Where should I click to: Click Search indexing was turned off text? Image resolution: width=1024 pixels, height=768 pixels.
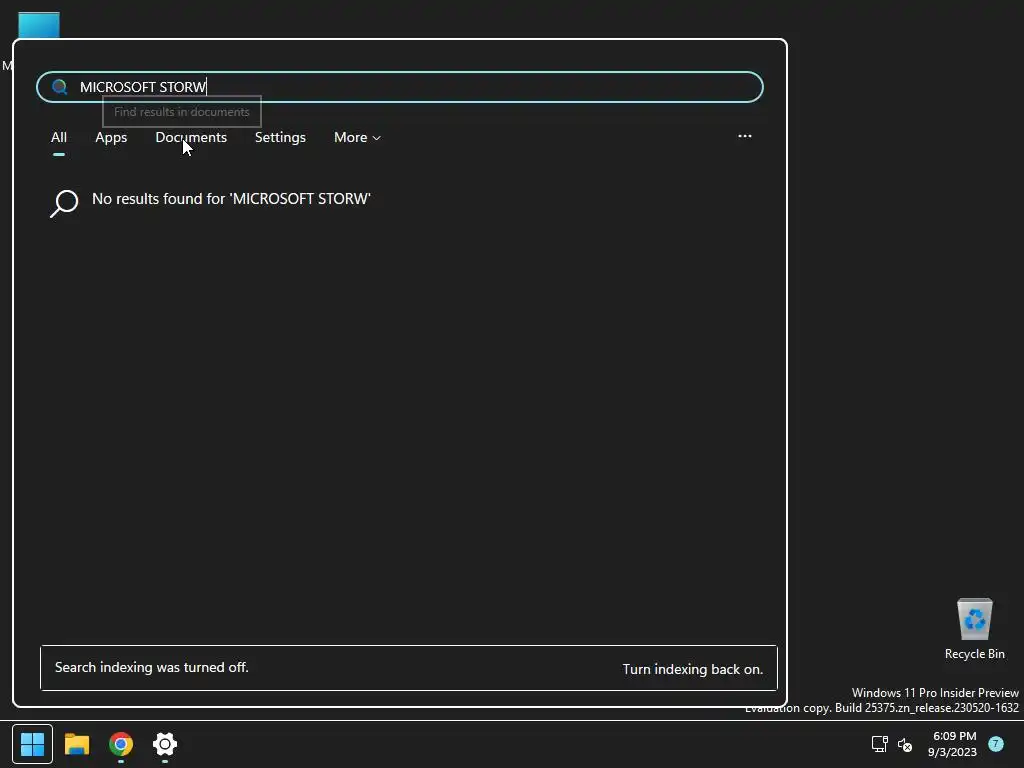[x=152, y=667]
